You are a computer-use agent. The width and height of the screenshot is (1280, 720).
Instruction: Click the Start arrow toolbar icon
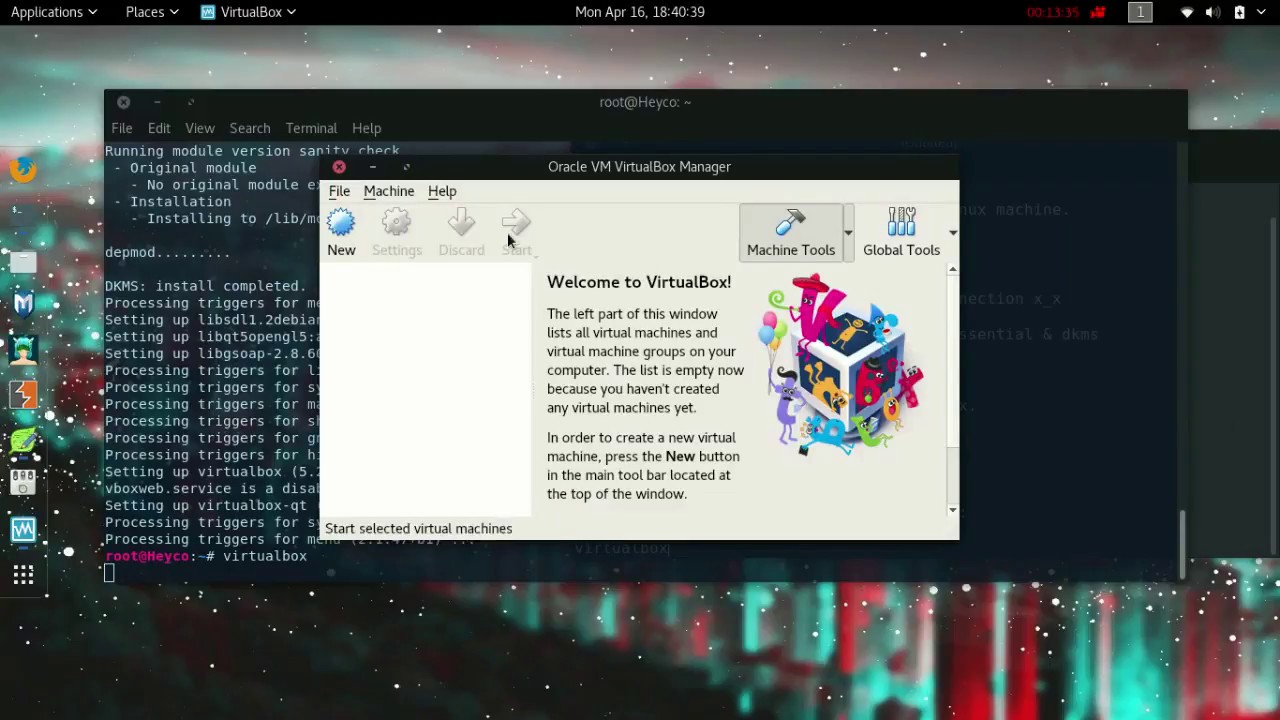(516, 223)
